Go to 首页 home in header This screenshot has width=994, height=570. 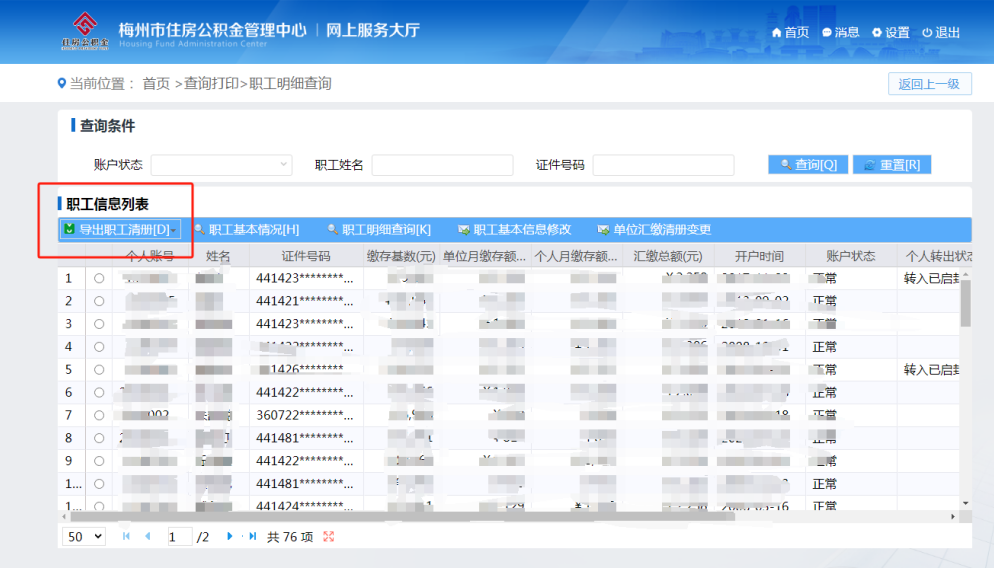tap(790, 32)
